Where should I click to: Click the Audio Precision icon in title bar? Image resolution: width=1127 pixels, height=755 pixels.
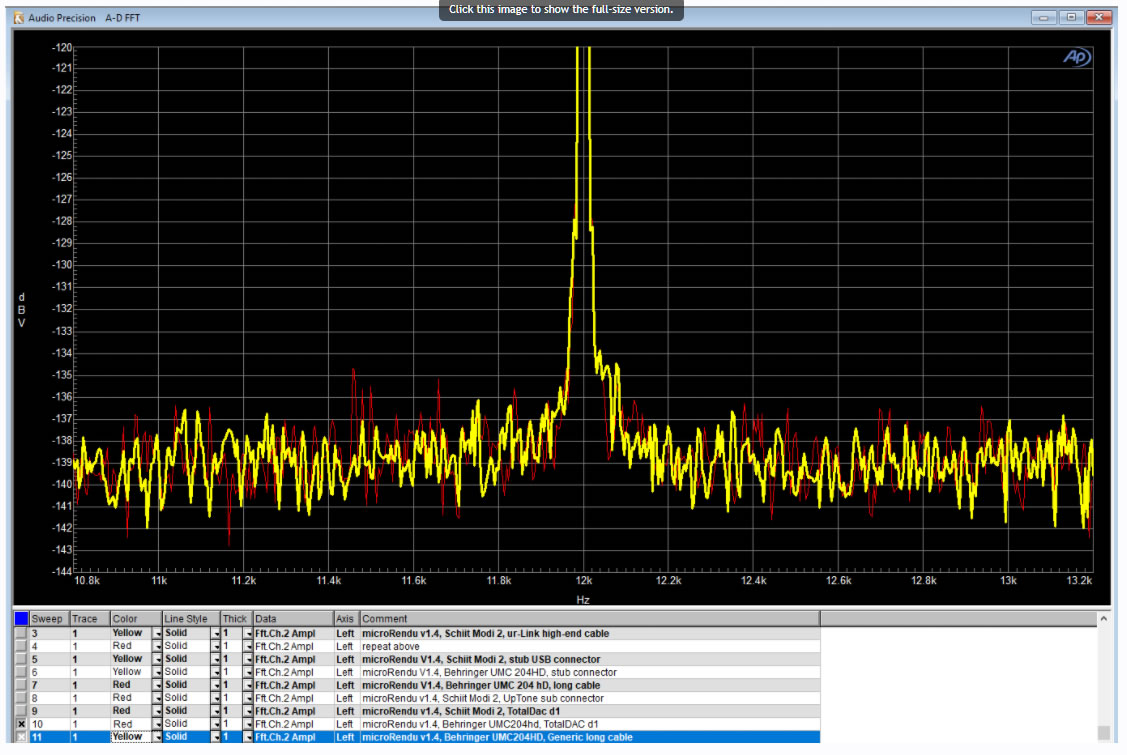(x=18, y=18)
